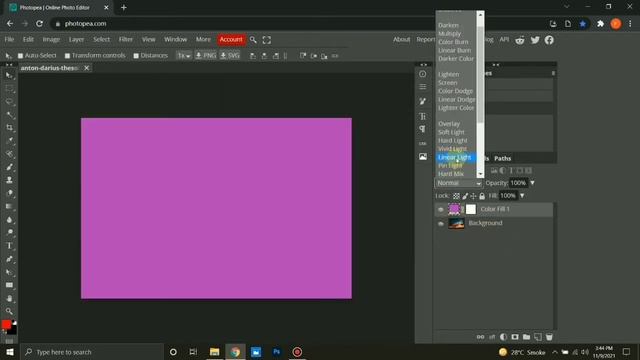Select the Rectangle Select tool
Viewport: 640px width, 360px height.
pos(9,89)
